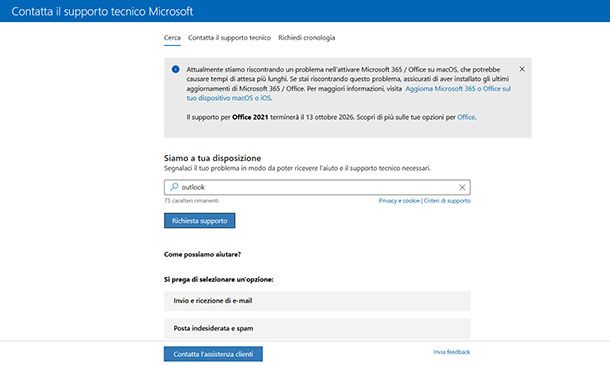Open Criteri di supporto link

[x=447, y=201]
